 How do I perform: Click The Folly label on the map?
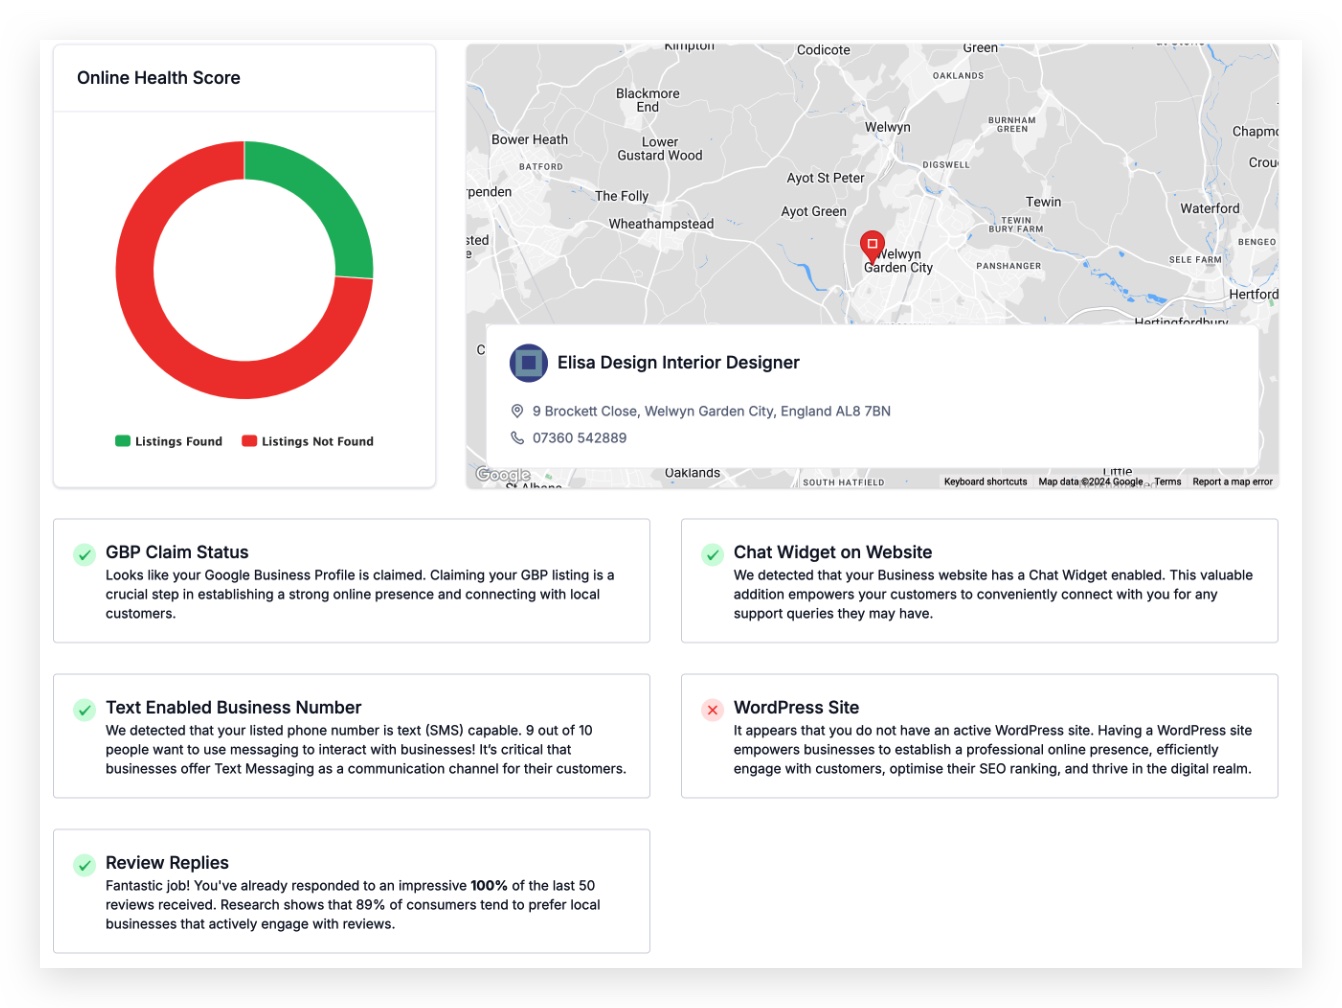pos(621,196)
